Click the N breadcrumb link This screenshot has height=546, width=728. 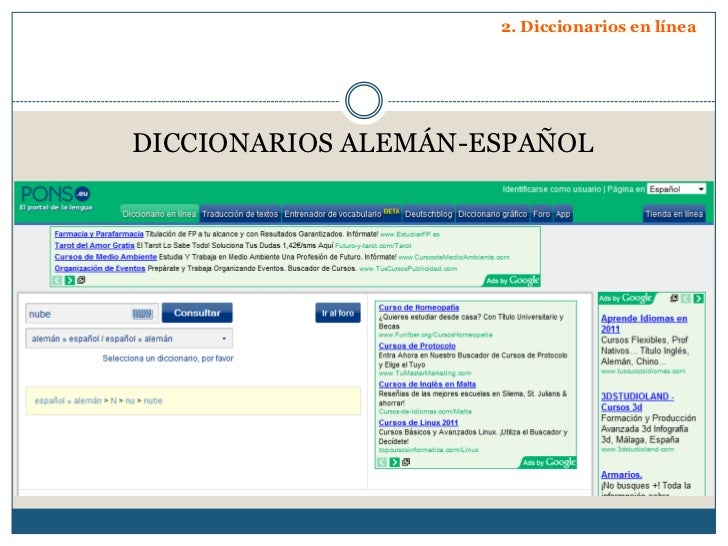[113, 401]
